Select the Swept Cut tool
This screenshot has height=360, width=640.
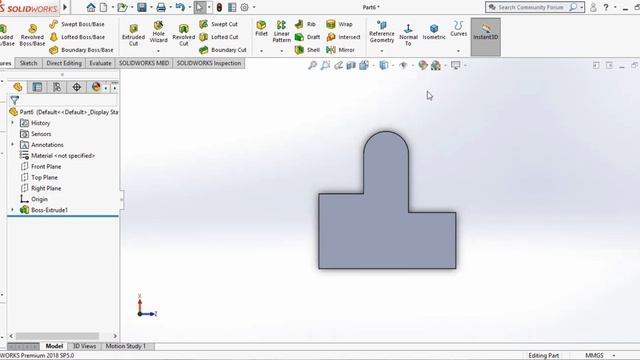218,24
